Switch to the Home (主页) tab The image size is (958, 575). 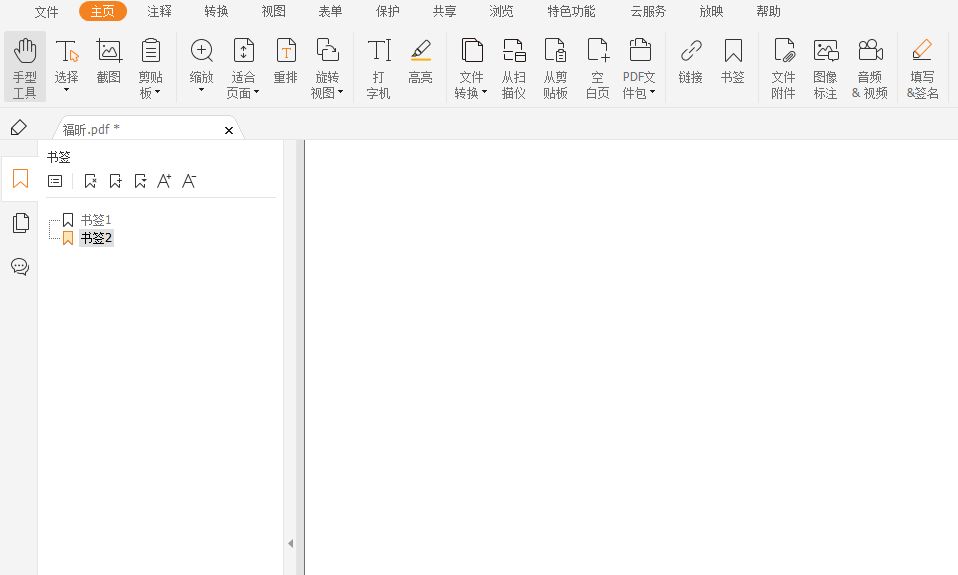coord(103,11)
